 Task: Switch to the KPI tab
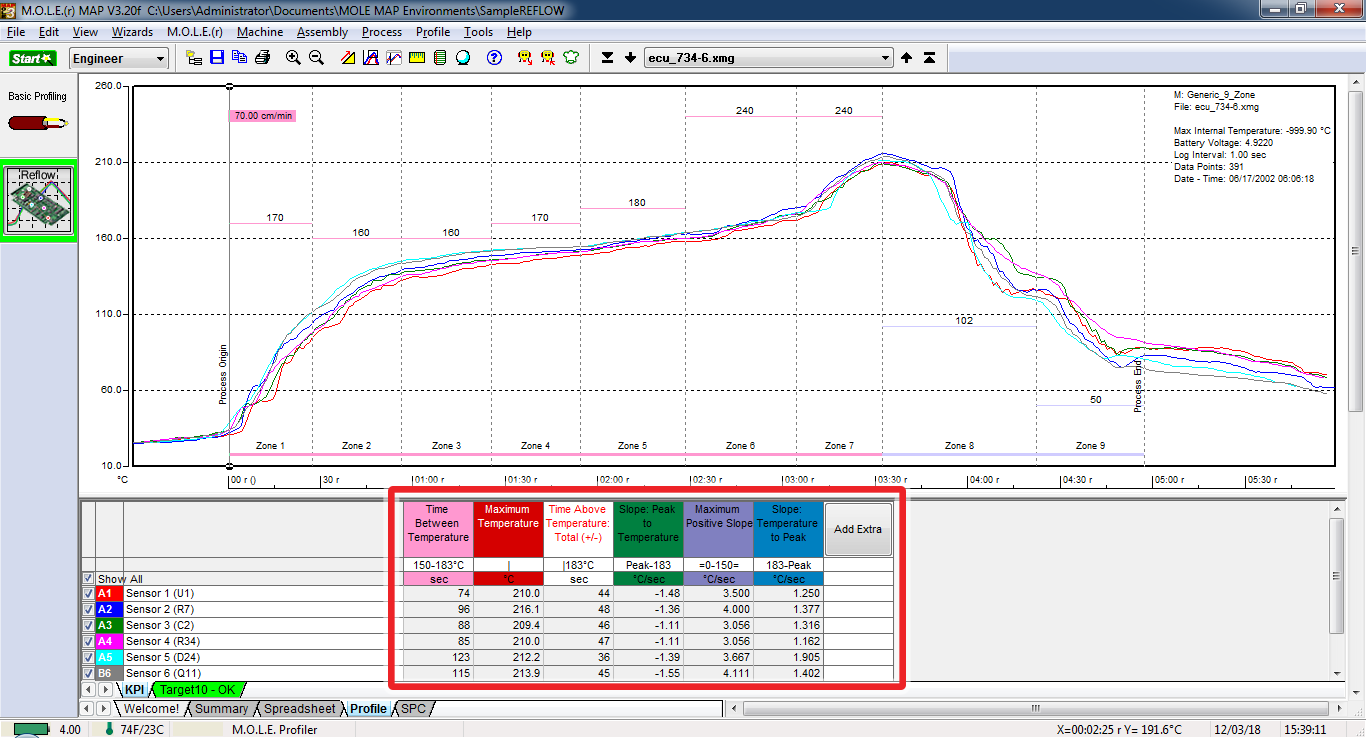[x=134, y=690]
